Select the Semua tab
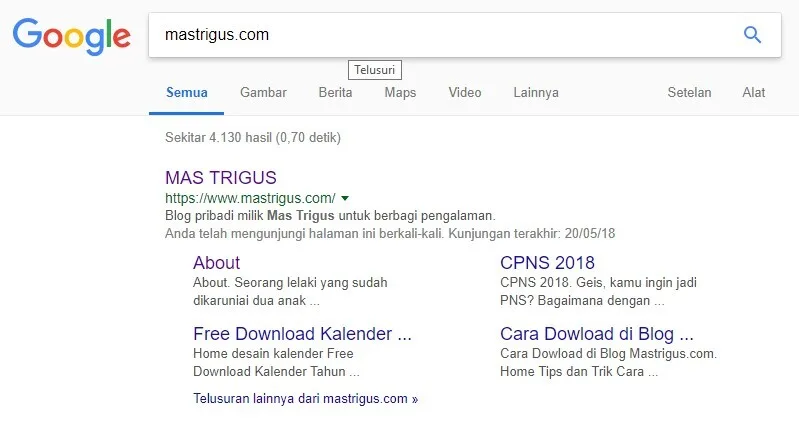Viewport: 799px width, 423px height. point(187,92)
